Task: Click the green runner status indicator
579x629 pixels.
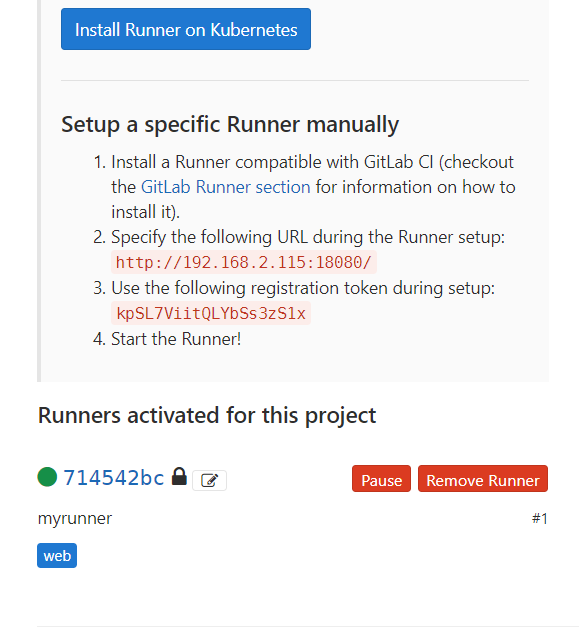Action: click(47, 477)
